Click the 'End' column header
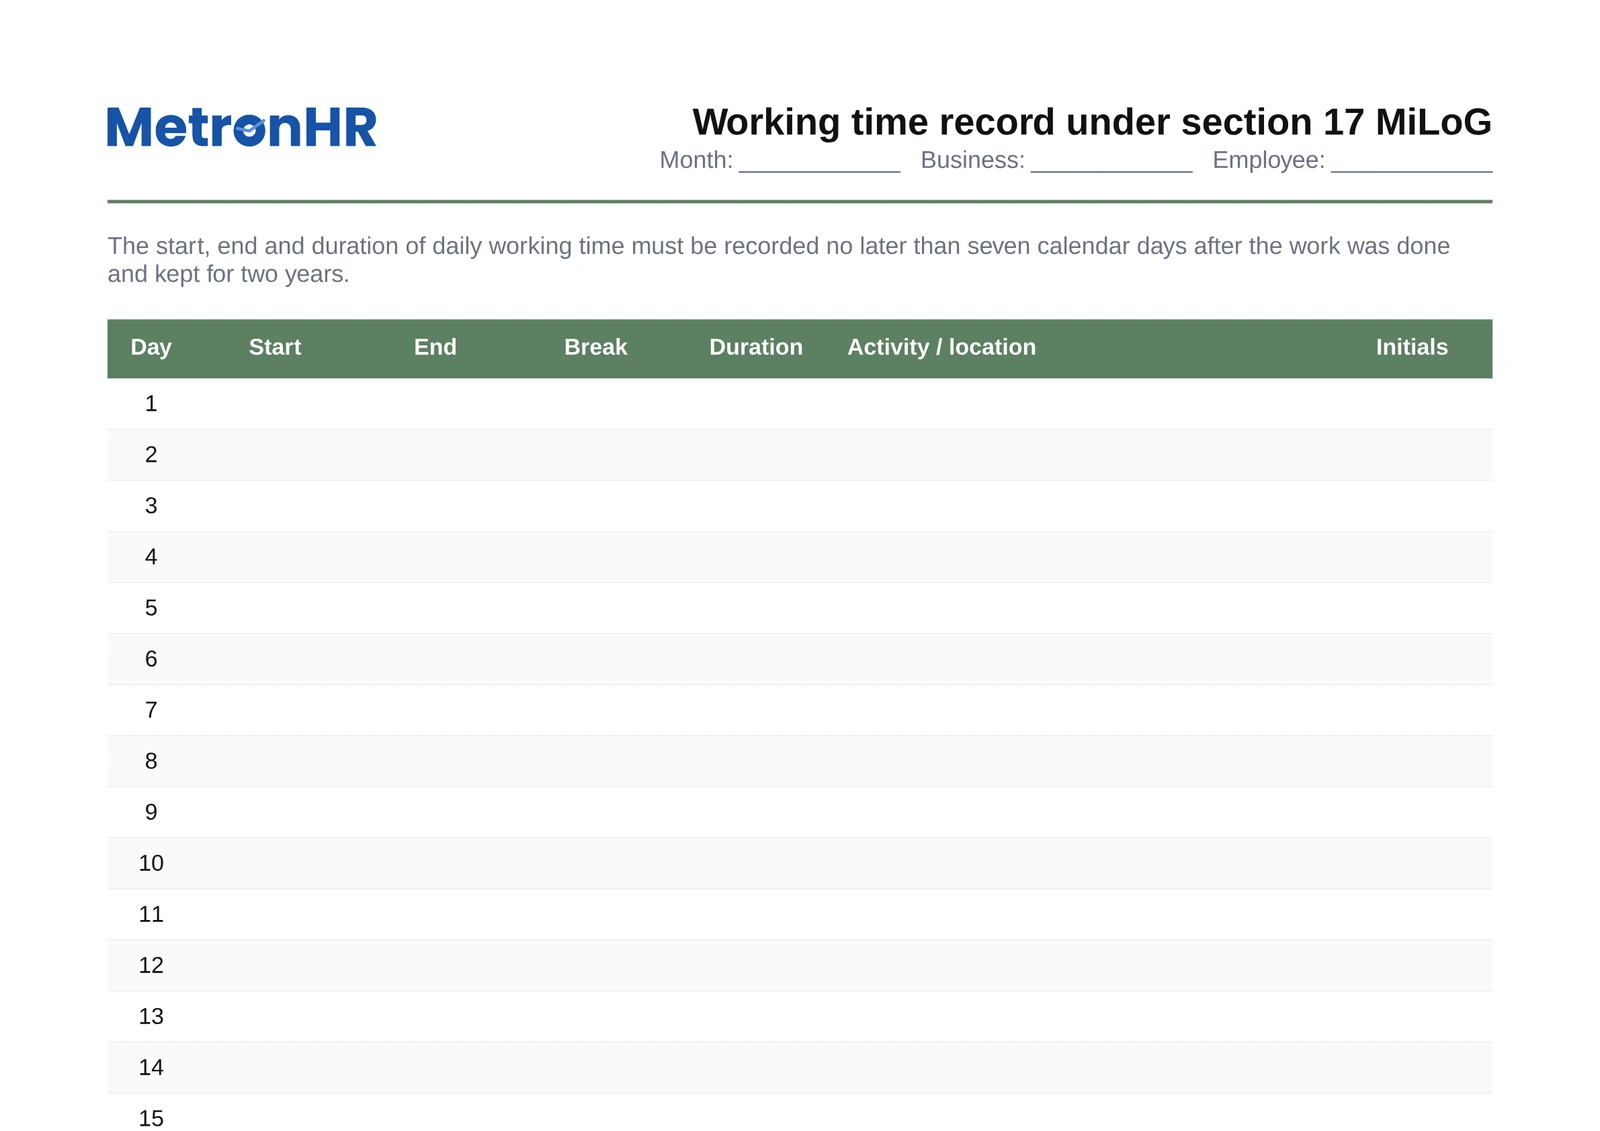1600x1131 pixels. pyautogui.click(x=435, y=347)
